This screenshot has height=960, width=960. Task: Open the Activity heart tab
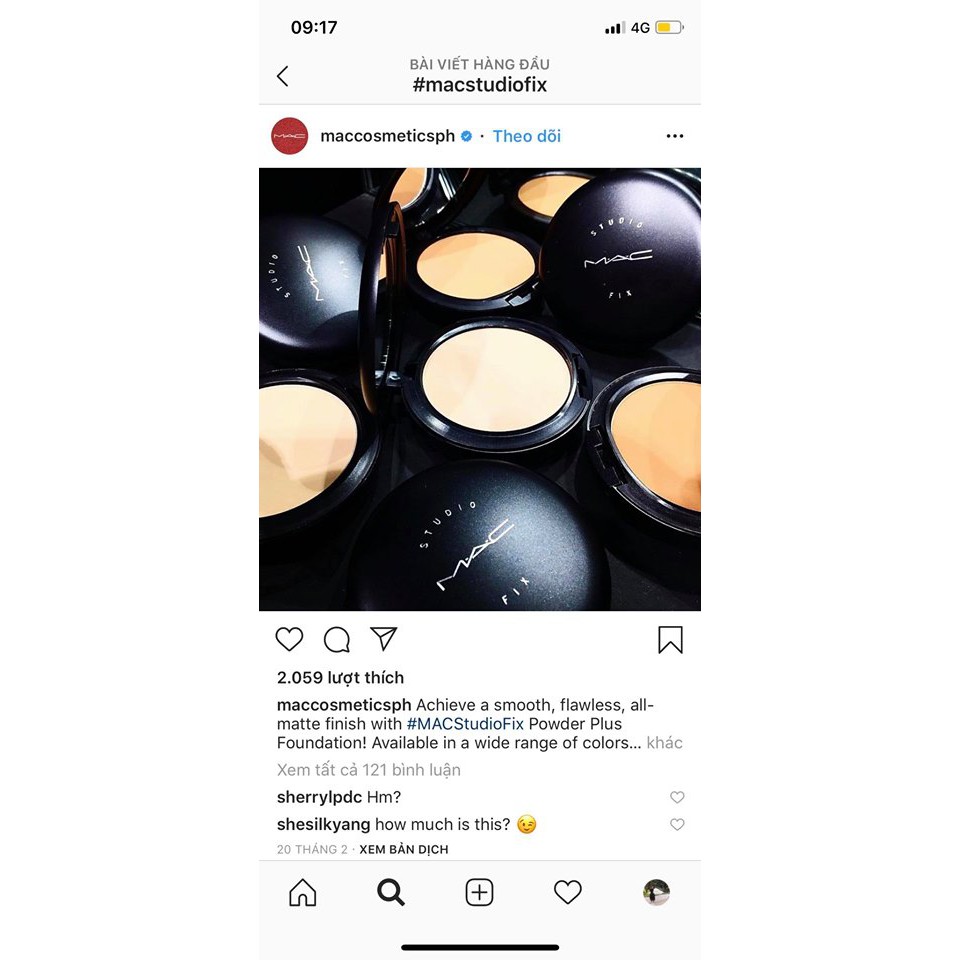click(x=568, y=892)
